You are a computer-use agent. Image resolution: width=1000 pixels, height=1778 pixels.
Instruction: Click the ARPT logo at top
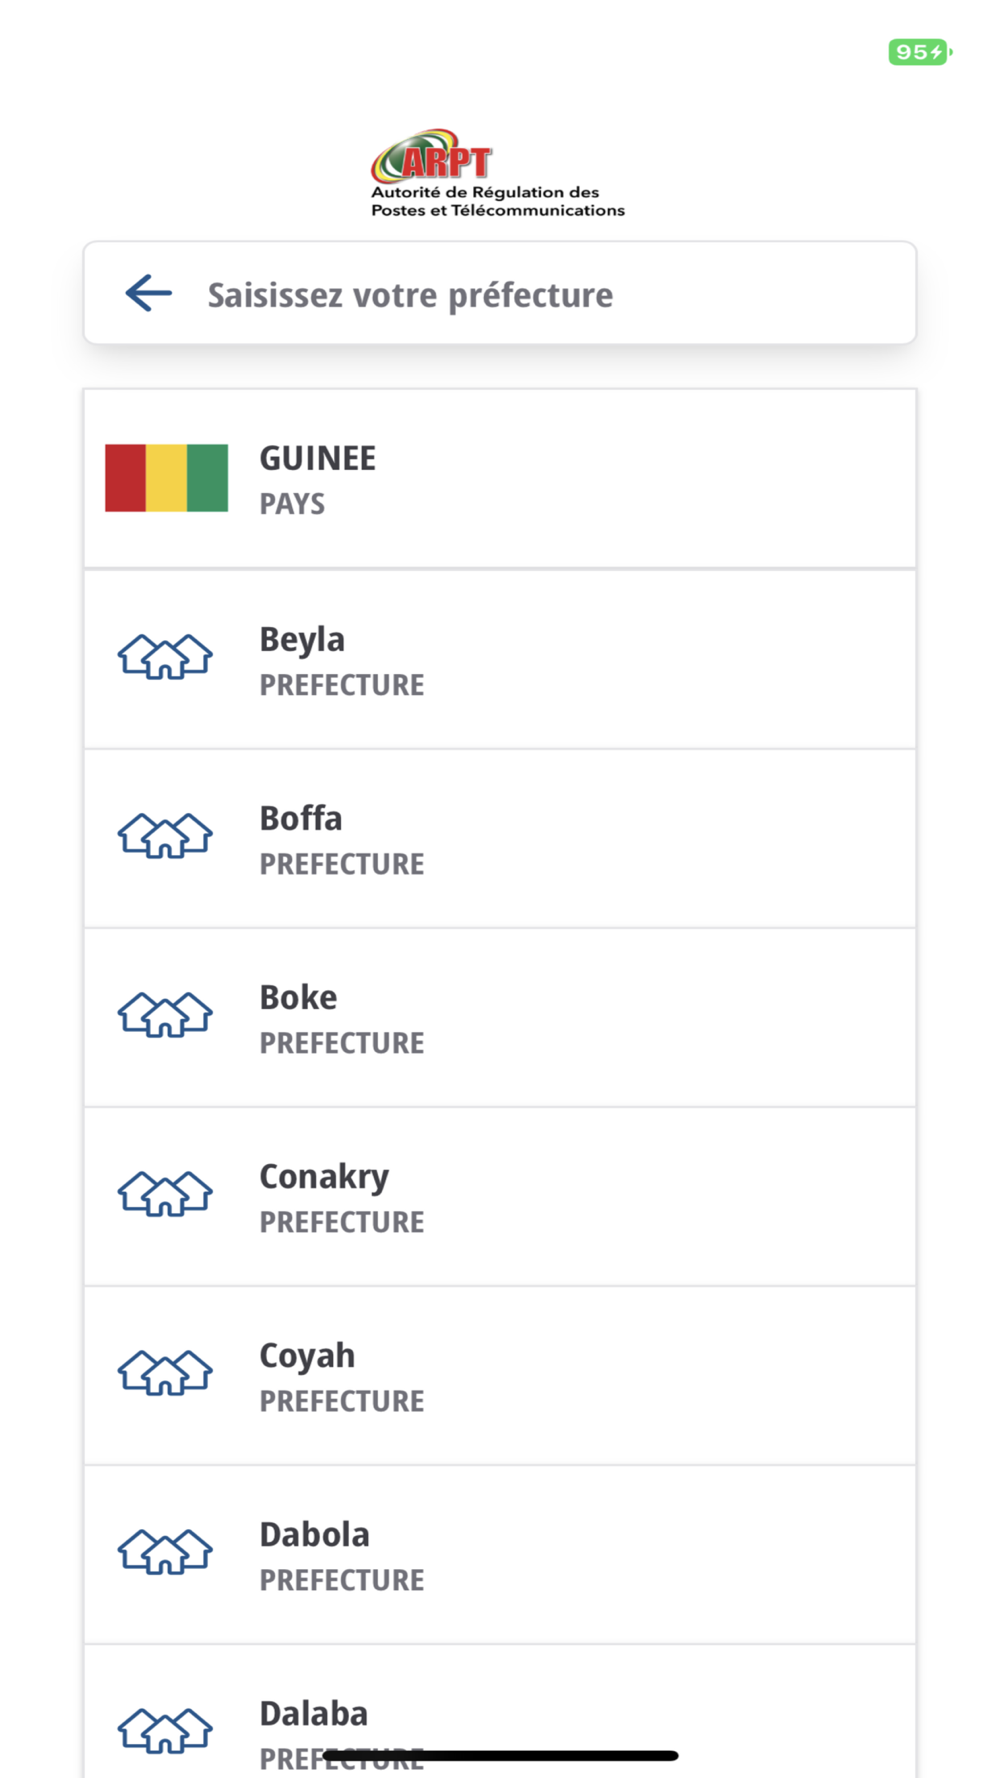[x=497, y=174]
